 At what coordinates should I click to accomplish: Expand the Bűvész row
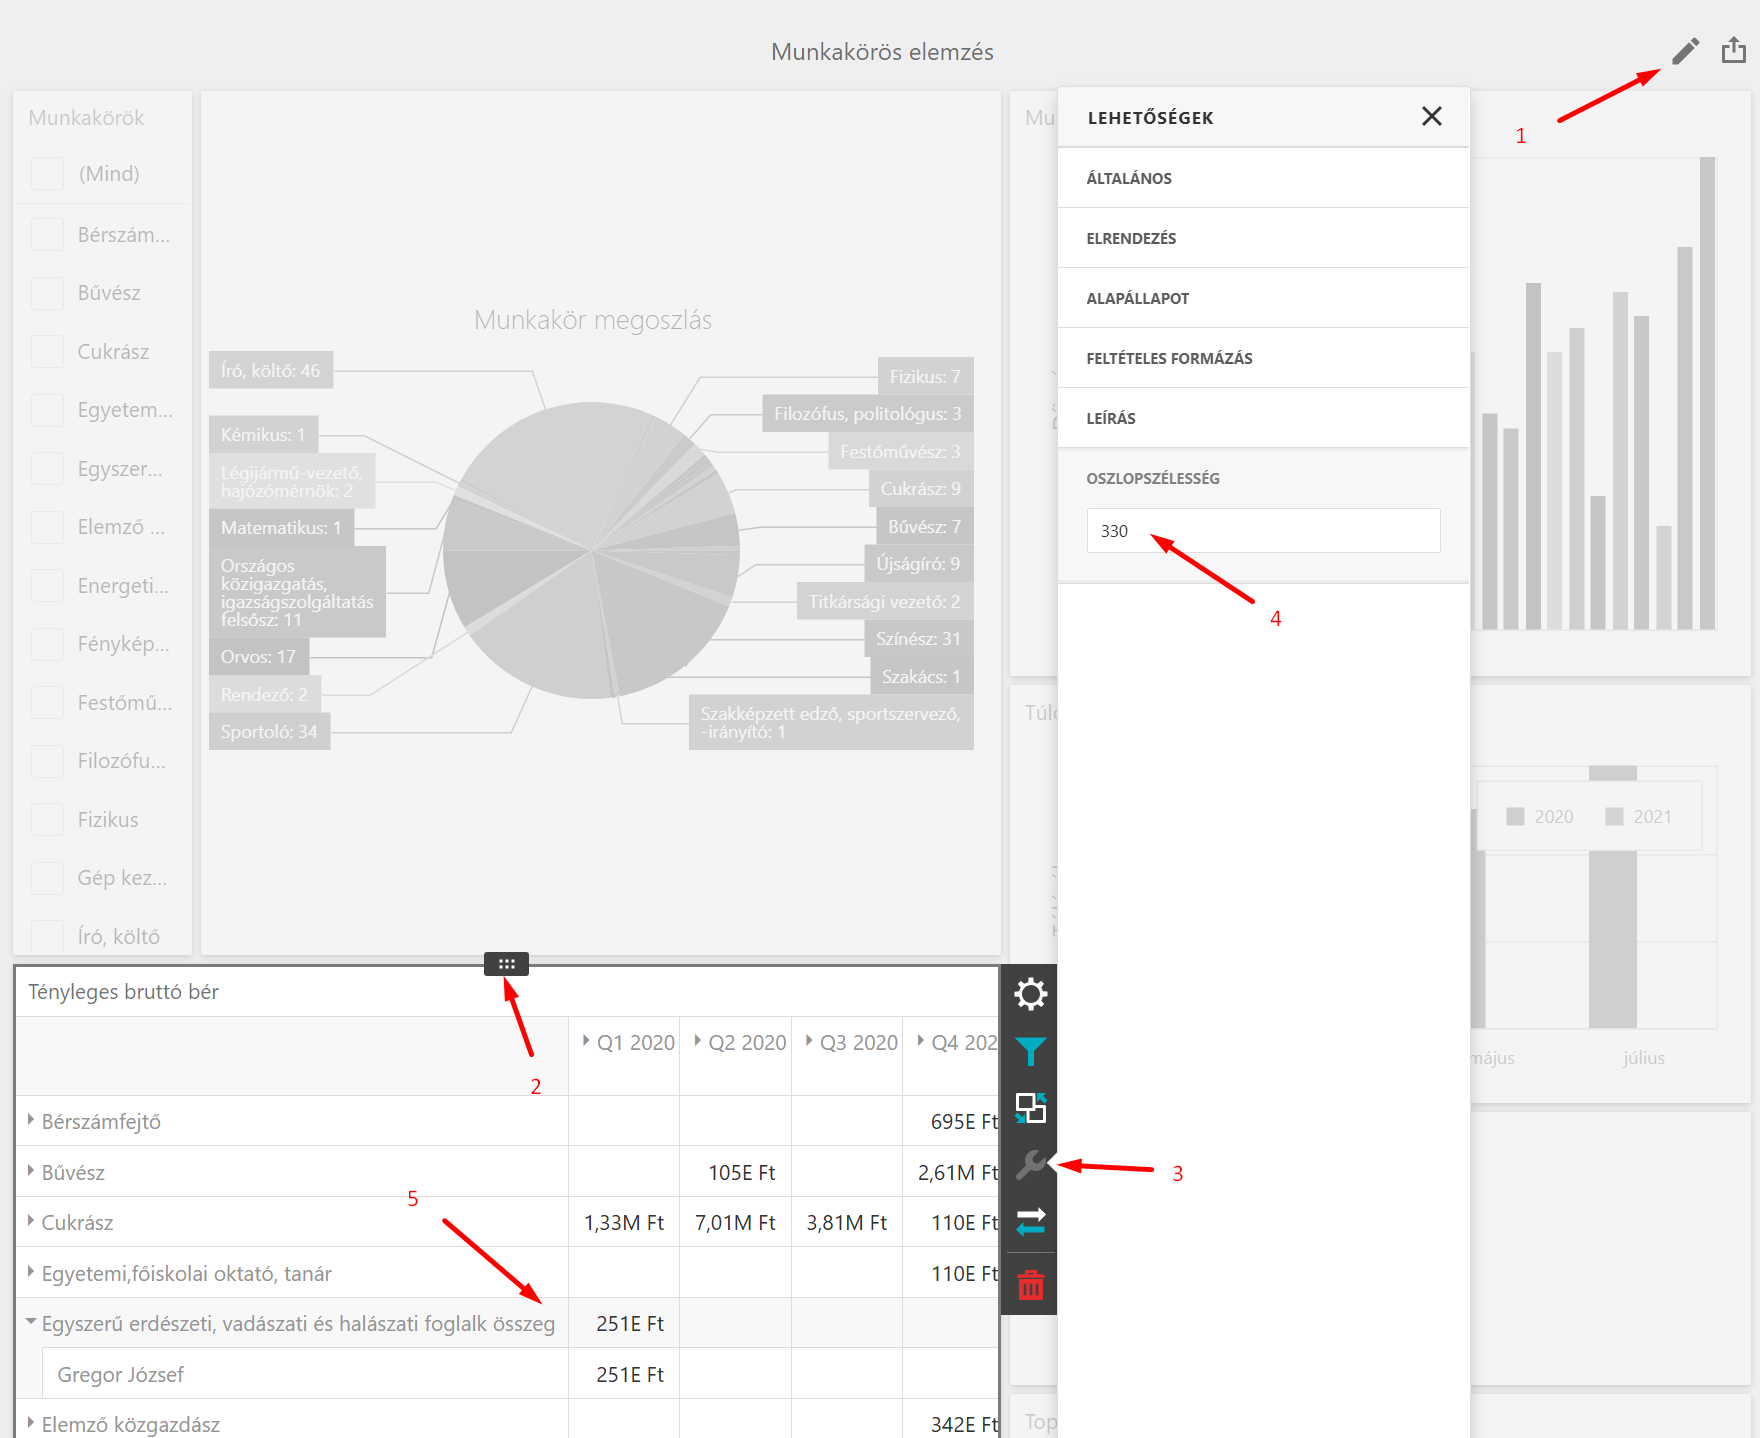[31, 1171]
